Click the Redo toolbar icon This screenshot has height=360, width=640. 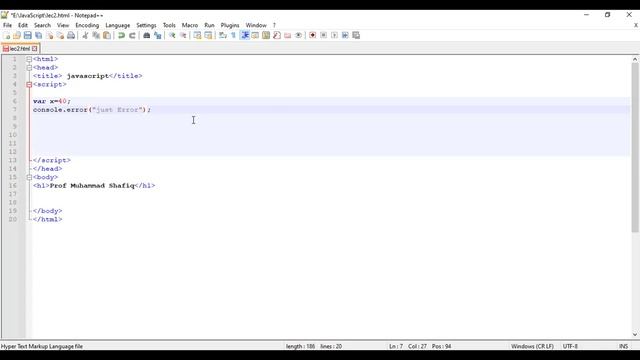[132, 36]
